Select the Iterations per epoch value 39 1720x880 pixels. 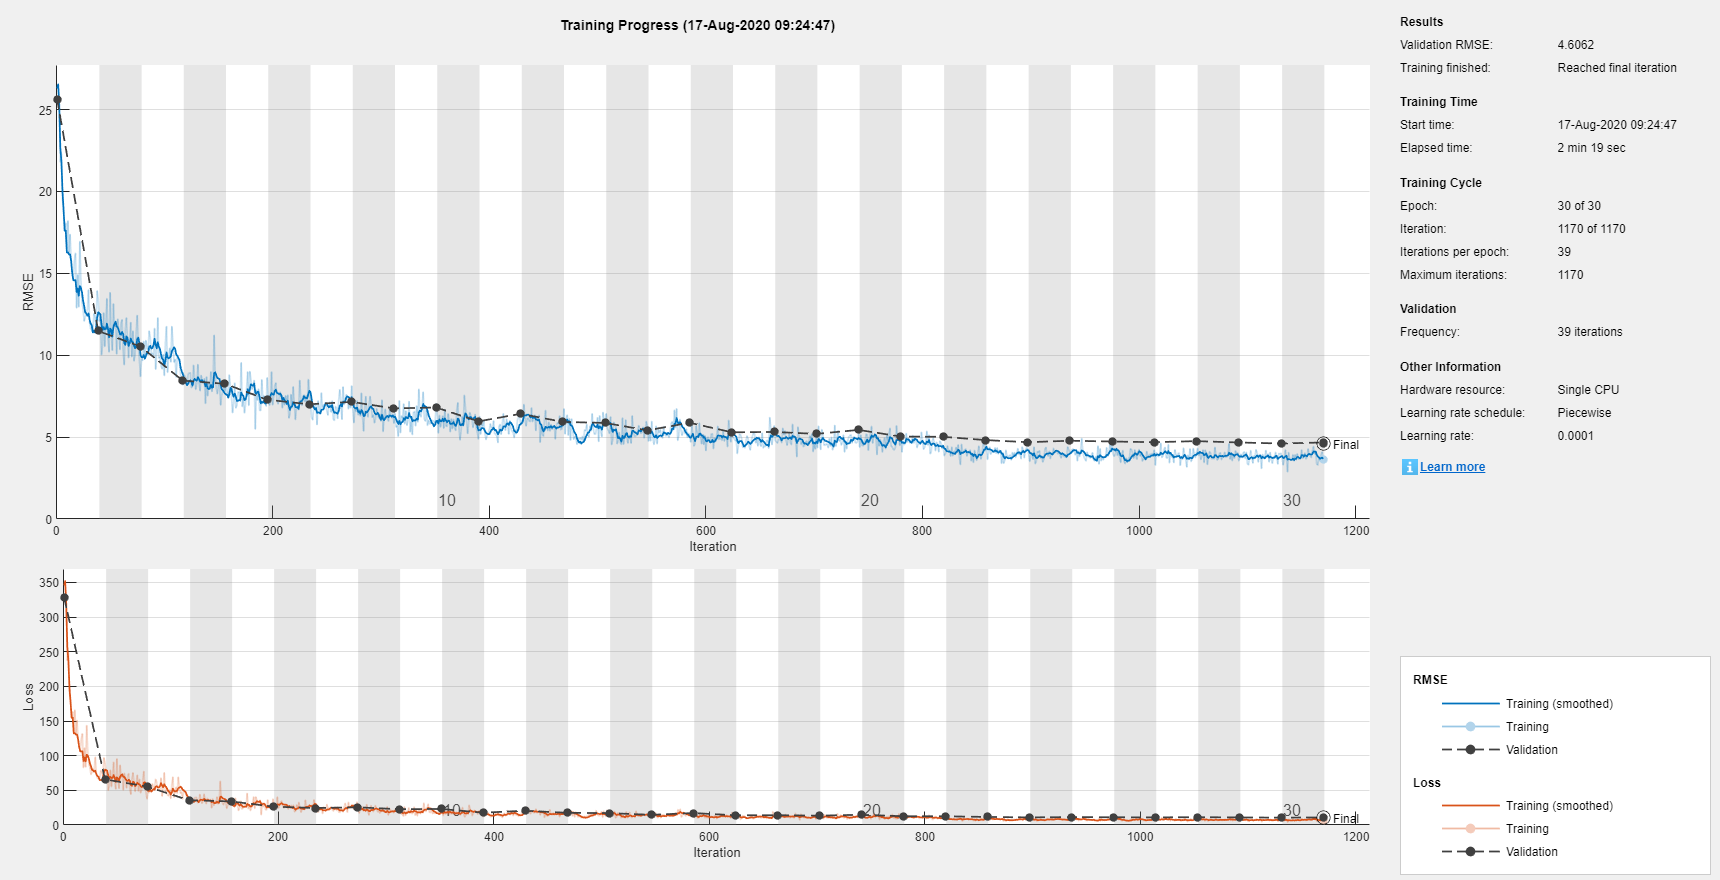click(1564, 252)
